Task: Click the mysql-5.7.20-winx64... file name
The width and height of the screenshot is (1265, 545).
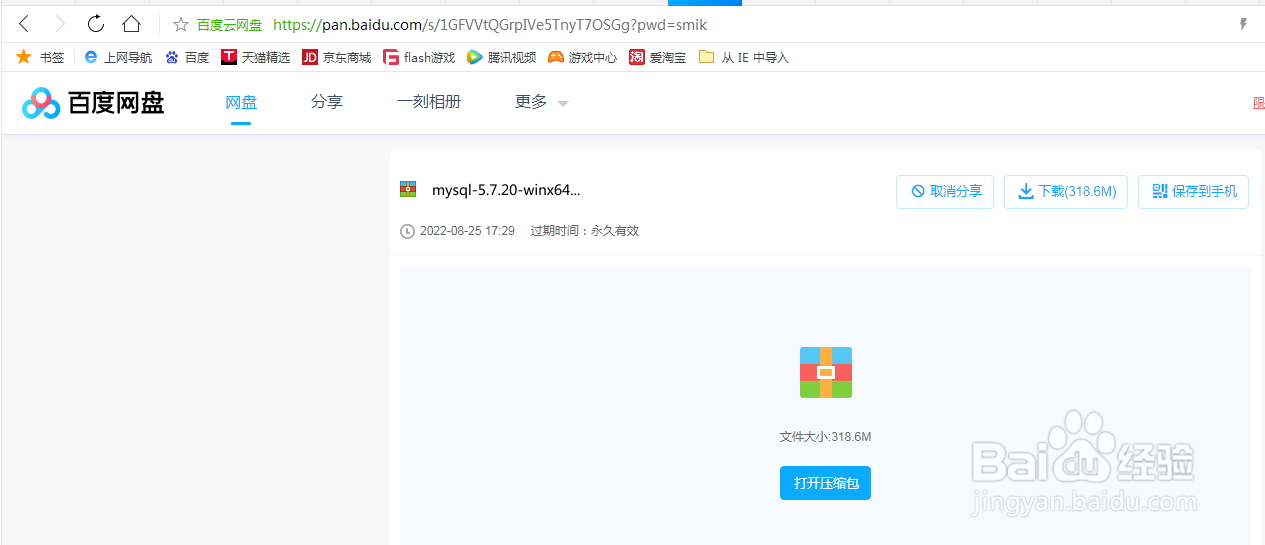Action: [x=506, y=190]
